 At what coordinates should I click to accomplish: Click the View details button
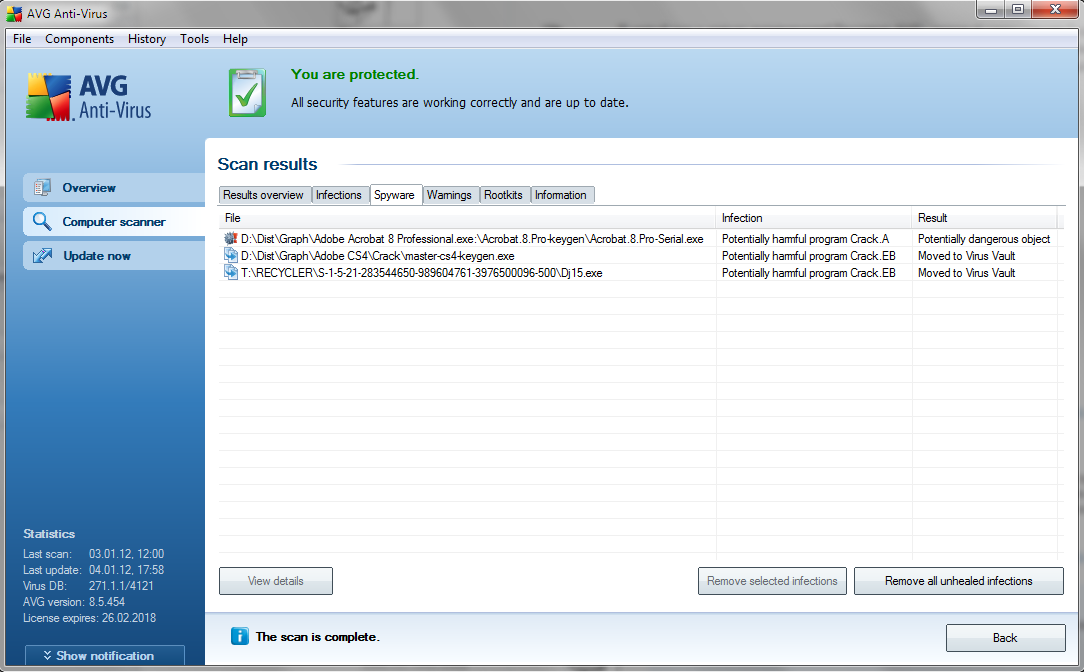276,581
